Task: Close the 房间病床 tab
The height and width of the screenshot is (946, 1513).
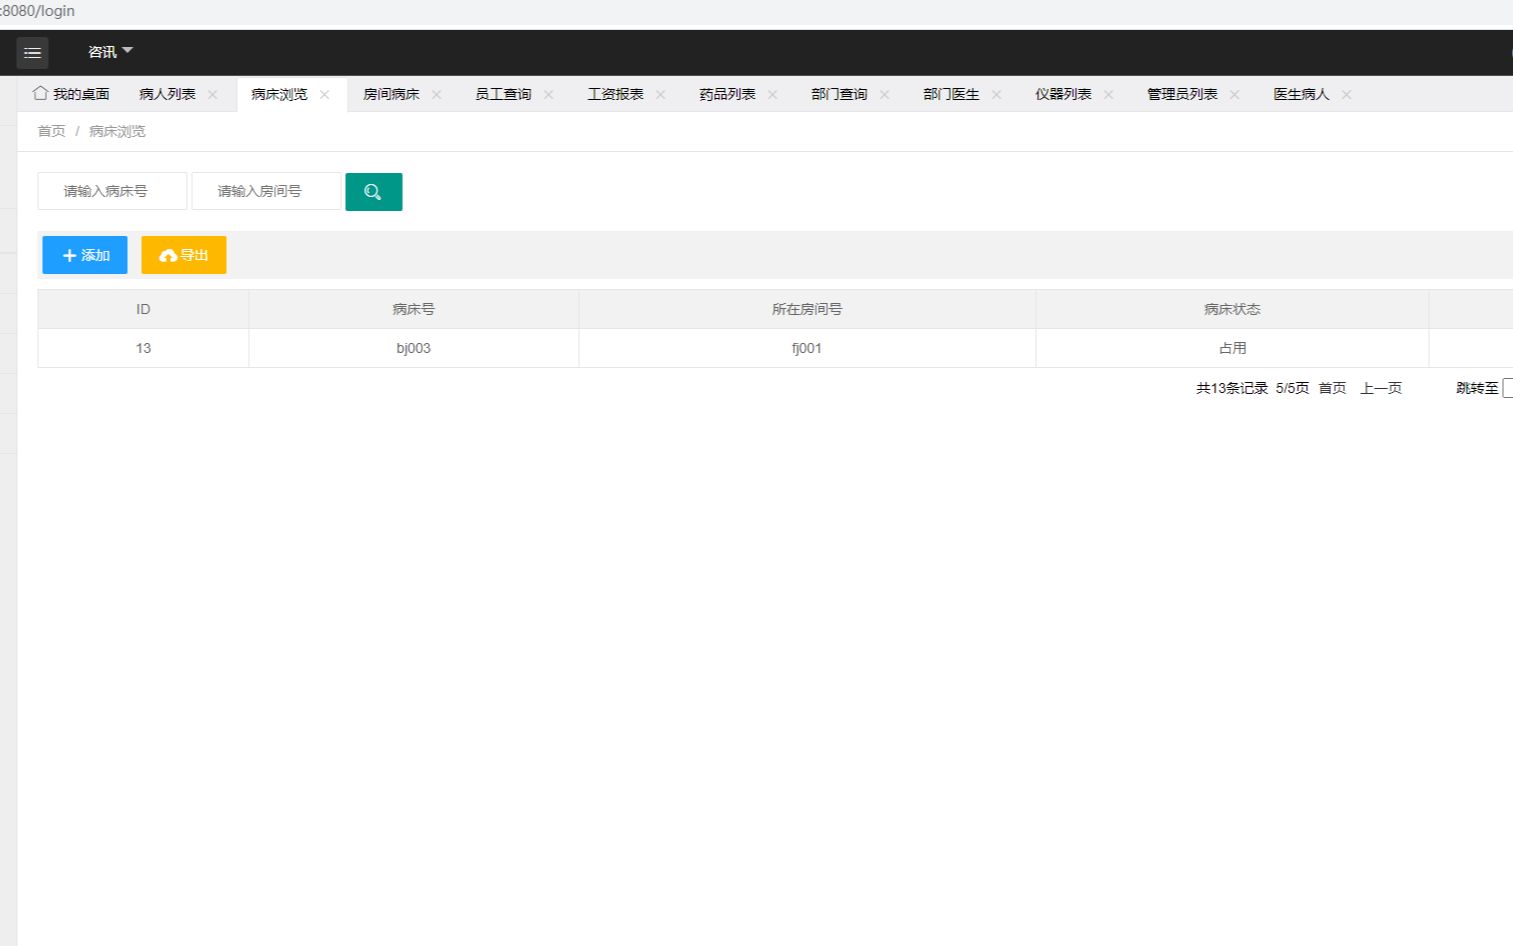Action: click(437, 95)
